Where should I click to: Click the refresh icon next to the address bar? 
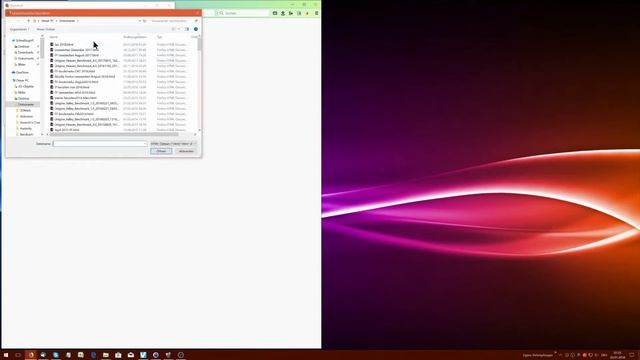pyautogui.click(x=145, y=21)
